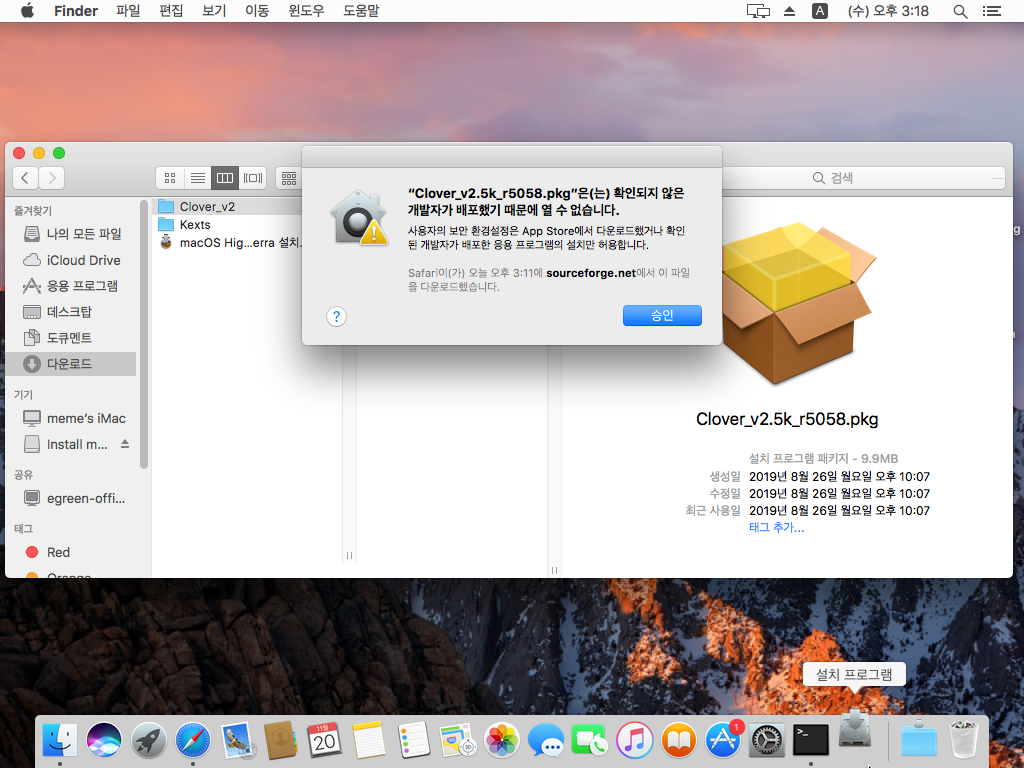Viewport: 1024px width, 768px height.
Task: Open the help question mark in the dialog
Action: coord(336,317)
